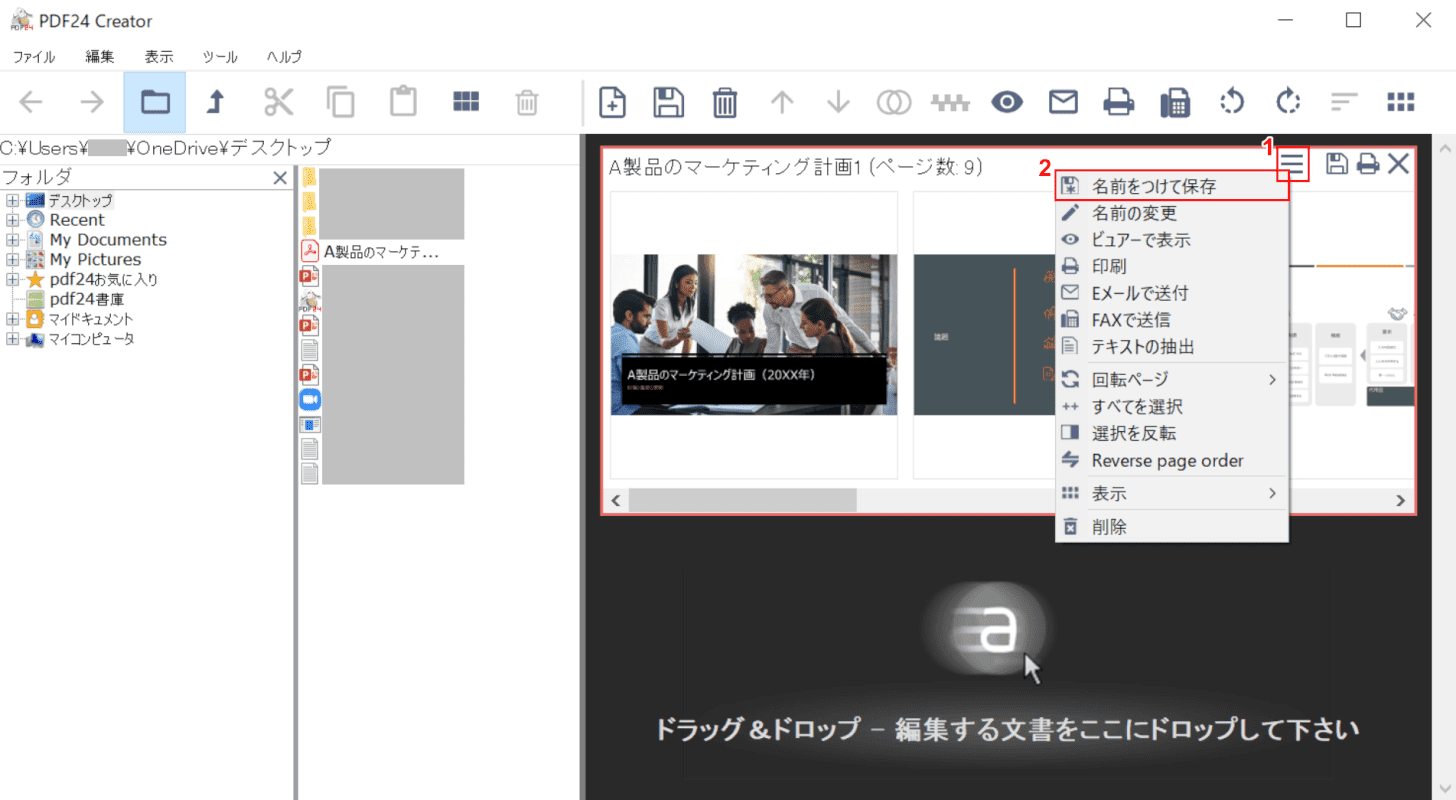This screenshot has height=800, width=1456.
Task: Expand the マイコンピュータ tree node
Action: (13, 339)
